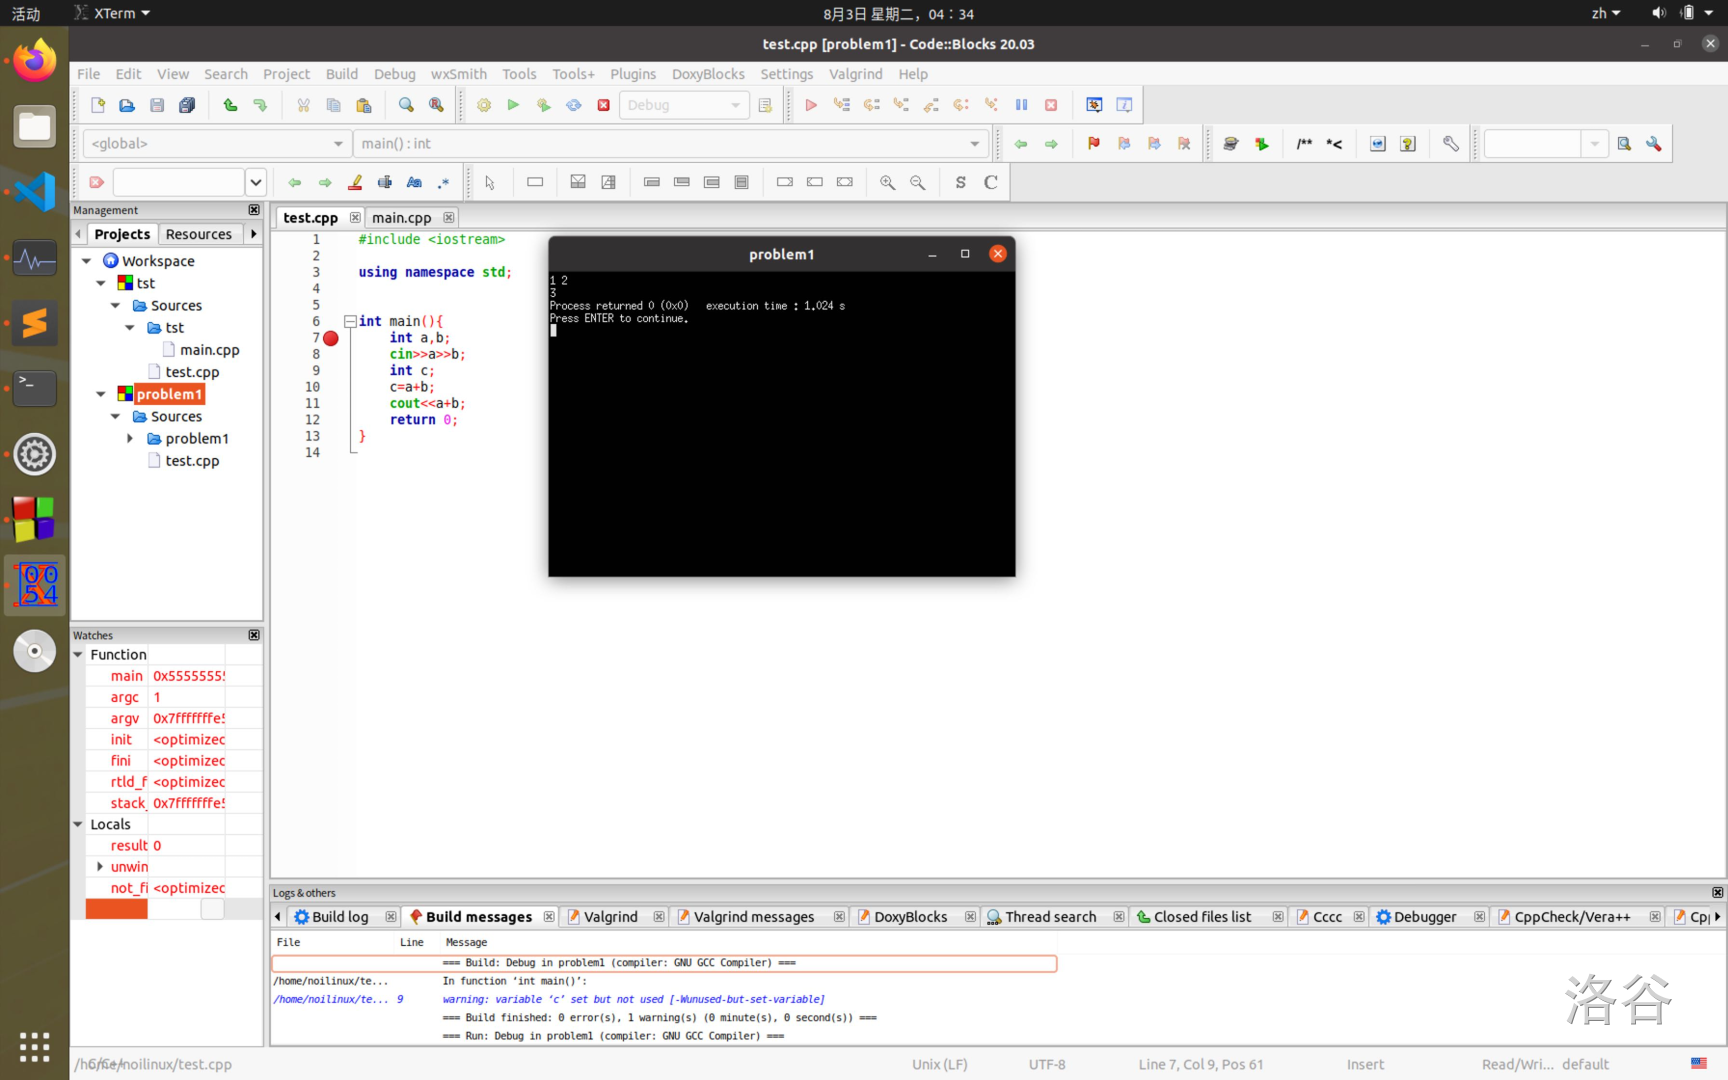Open the zh input language menu
The image size is (1728, 1080).
1606,13
